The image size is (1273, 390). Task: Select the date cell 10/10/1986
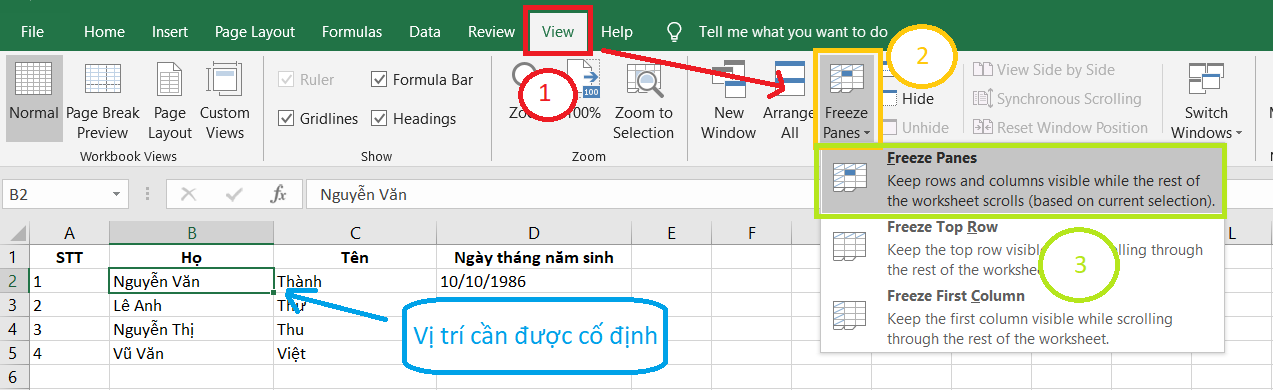coord(534,282)
